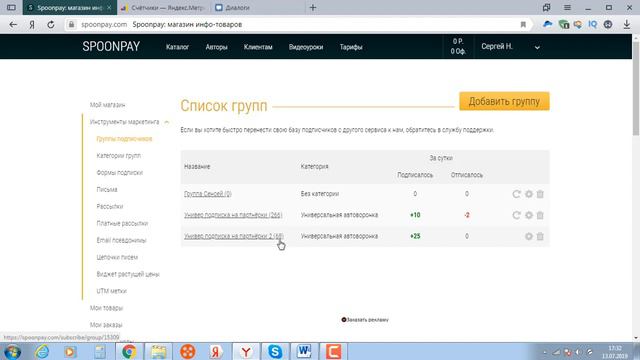Viewport: 640px width, 360px height.
Task: Close the Spoonpay browser tab
Action: coord(109,8)
